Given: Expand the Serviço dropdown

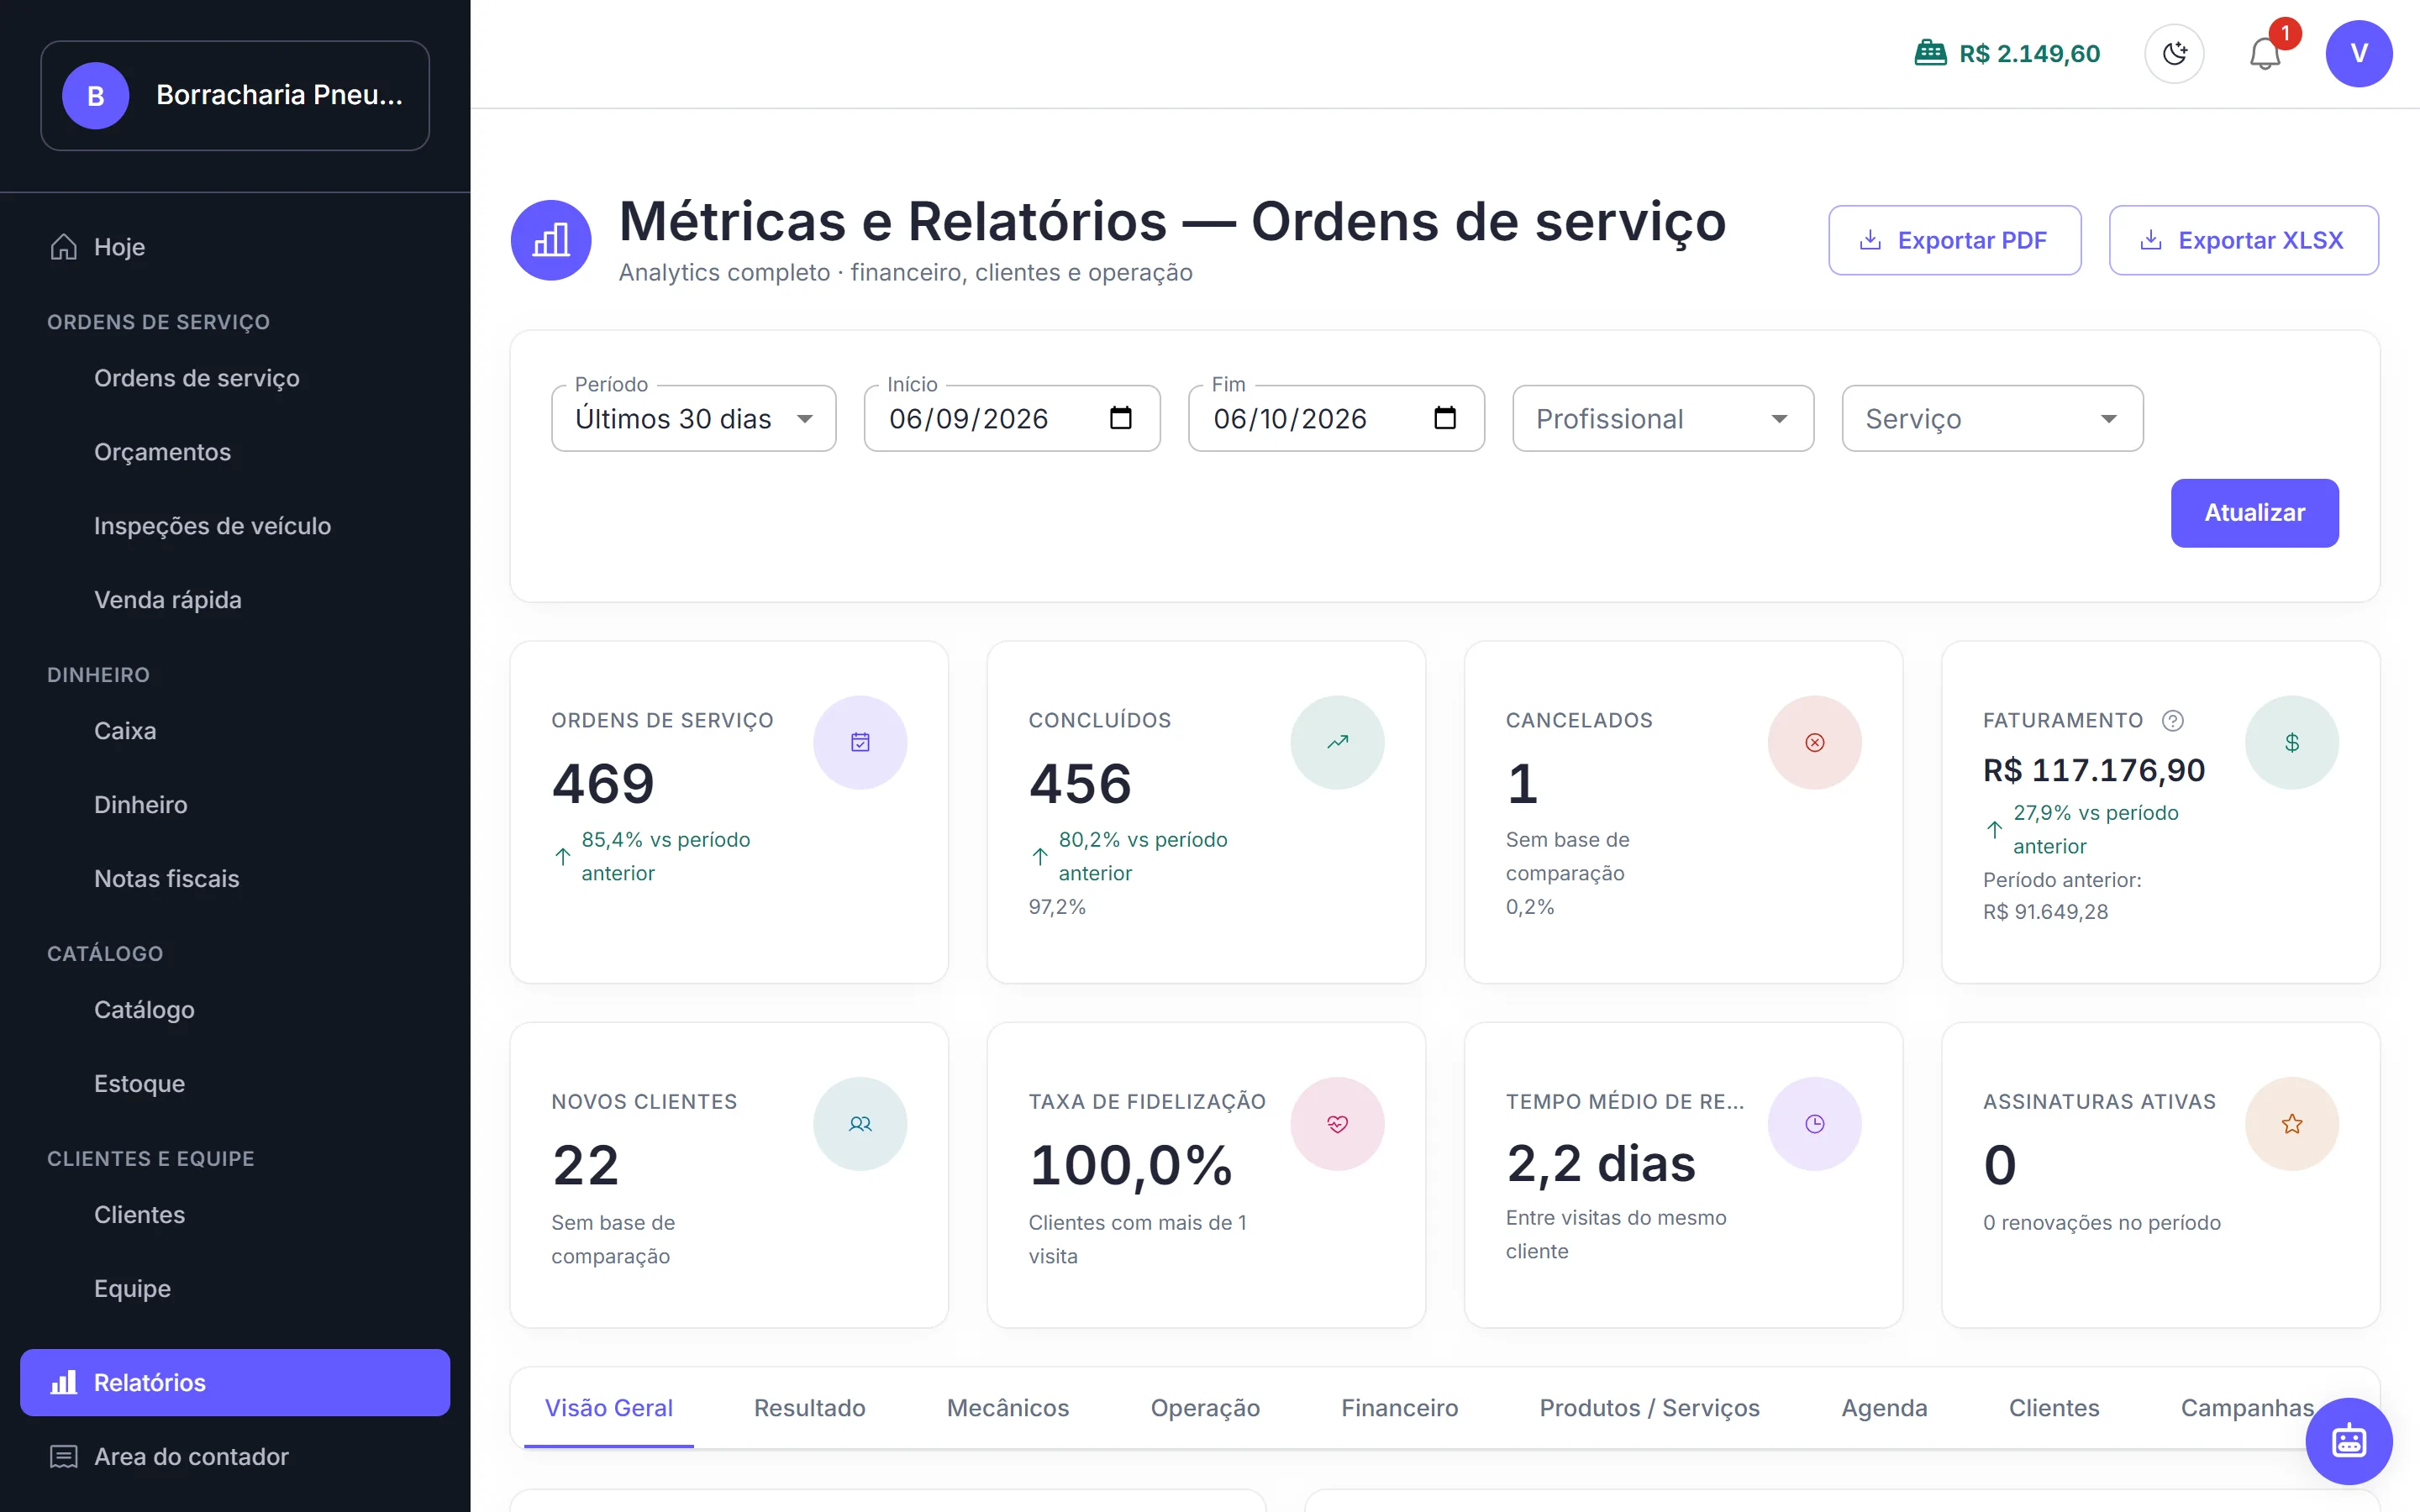Looking at the screenshot, I should pyautogui.click(x=1992, y=418).
